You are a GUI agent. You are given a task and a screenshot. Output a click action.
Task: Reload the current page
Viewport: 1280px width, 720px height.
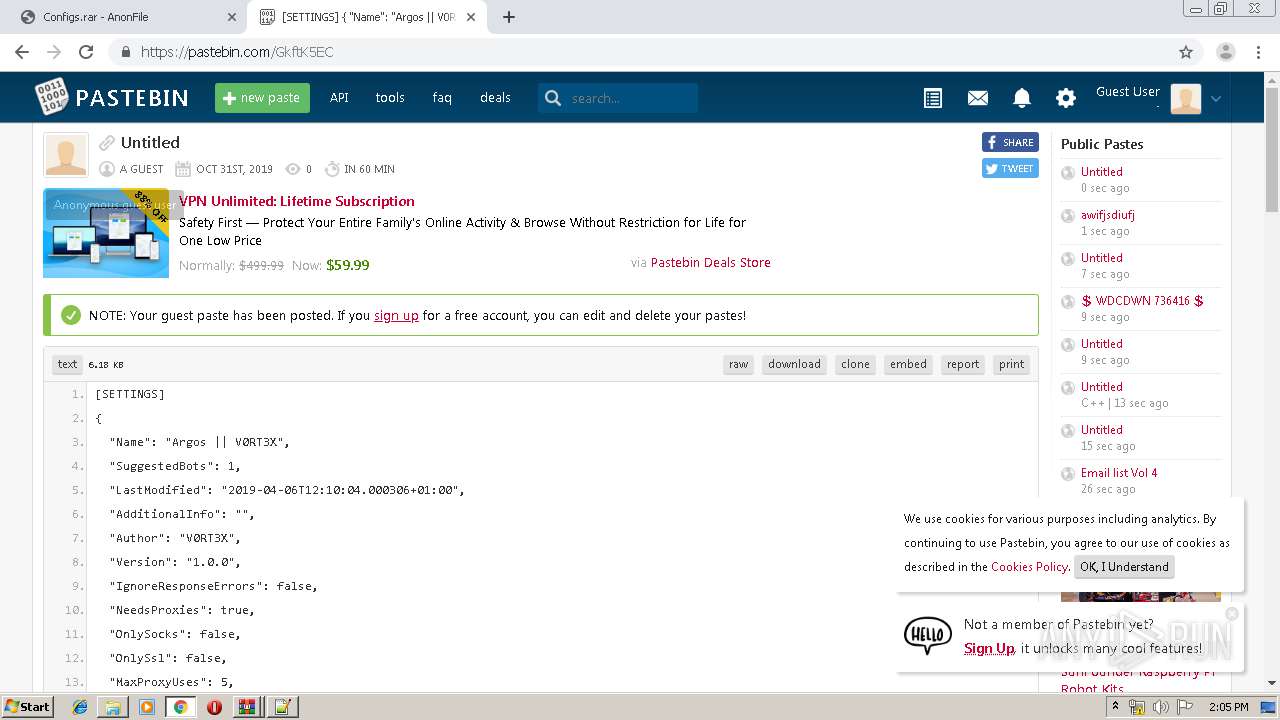pos(86,52)
